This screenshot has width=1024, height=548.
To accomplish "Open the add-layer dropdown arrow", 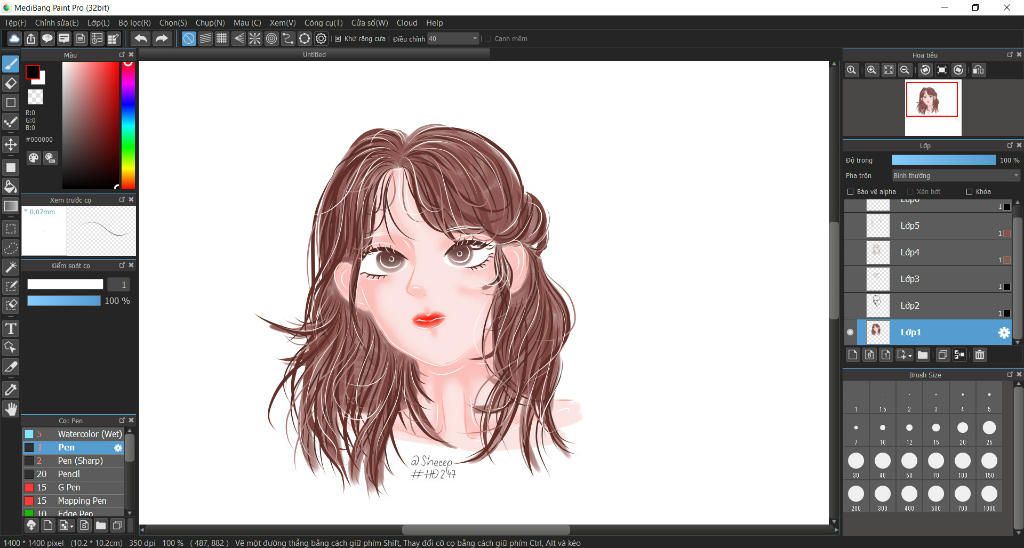I will coord(910,356).
